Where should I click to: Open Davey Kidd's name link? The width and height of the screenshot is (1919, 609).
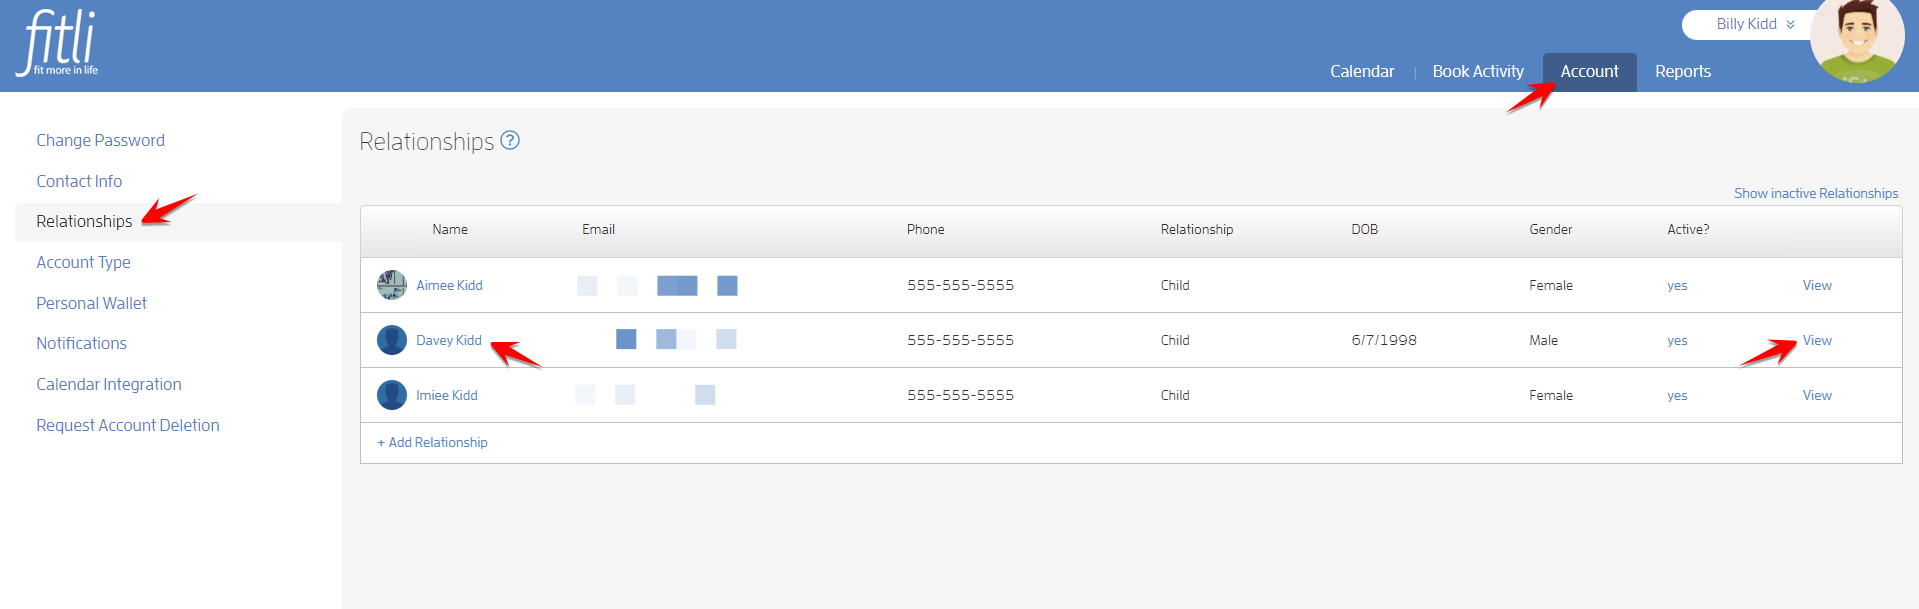pos(449,340)
